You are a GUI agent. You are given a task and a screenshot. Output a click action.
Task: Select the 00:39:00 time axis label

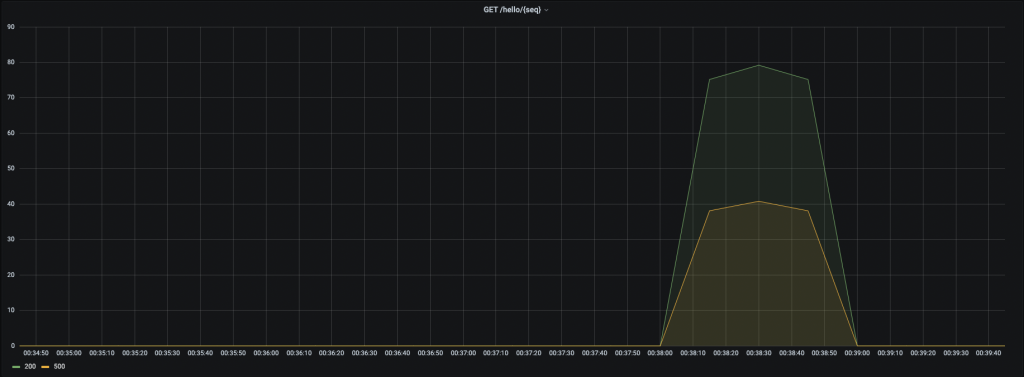click(857, 353)
